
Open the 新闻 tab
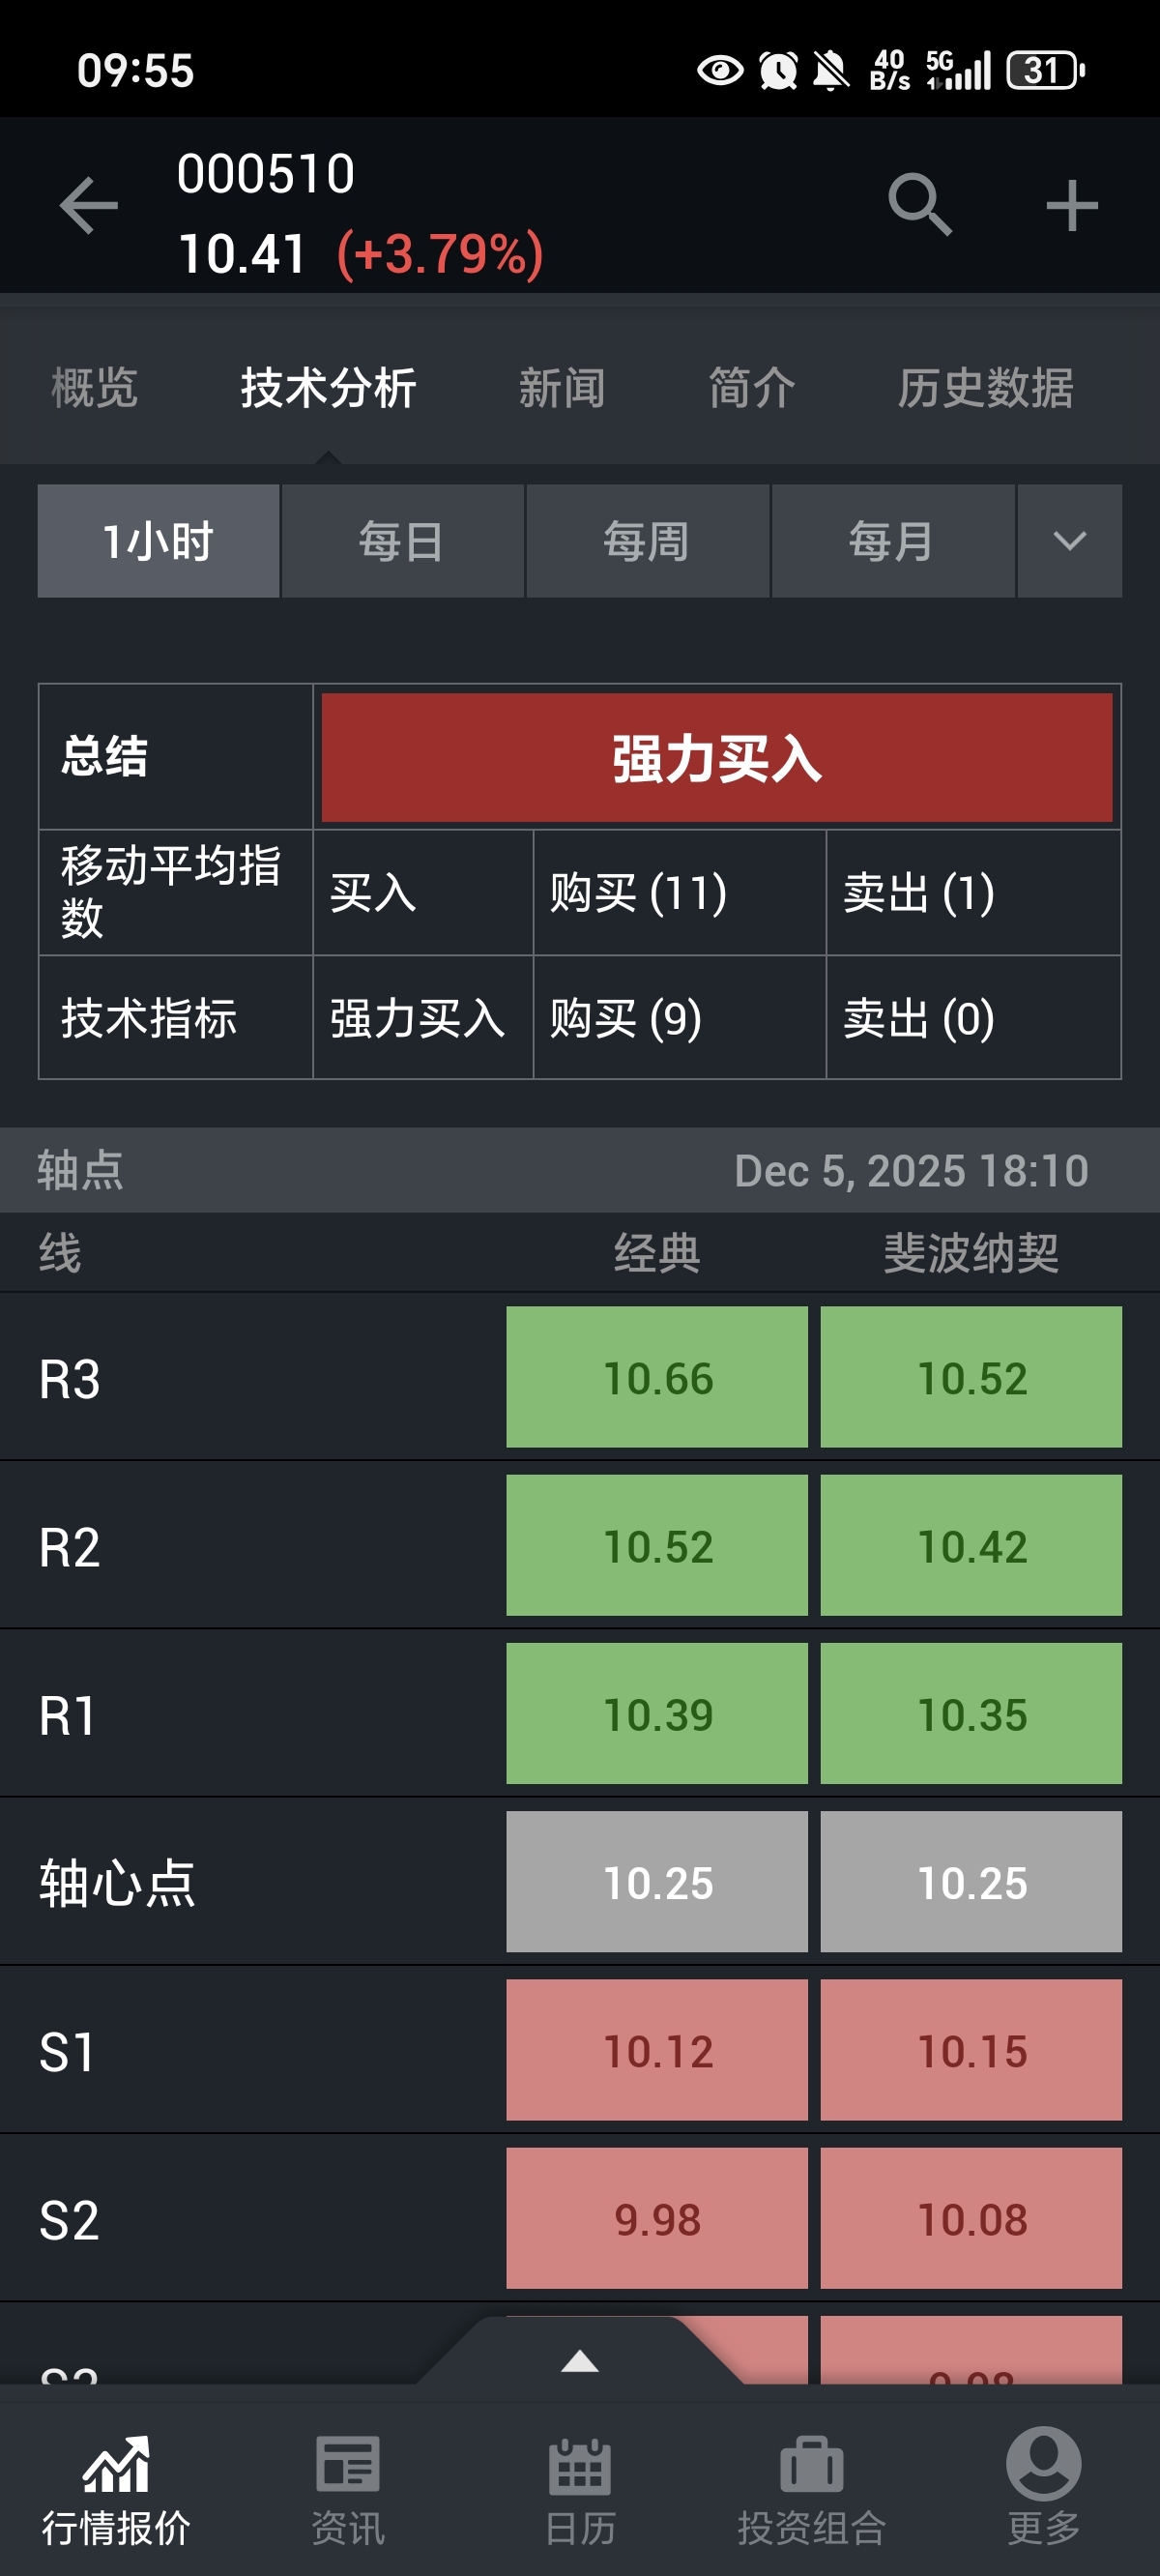click(562, 388)
